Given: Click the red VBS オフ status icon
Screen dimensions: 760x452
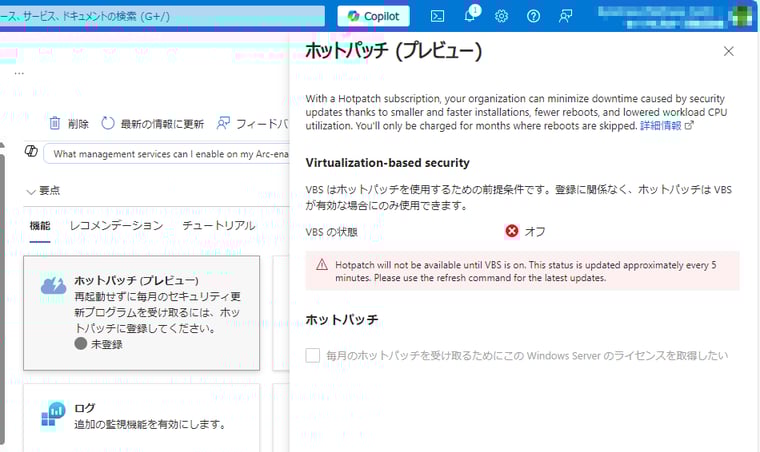Looking at the screenshot, I should click(x=512, y=231).
